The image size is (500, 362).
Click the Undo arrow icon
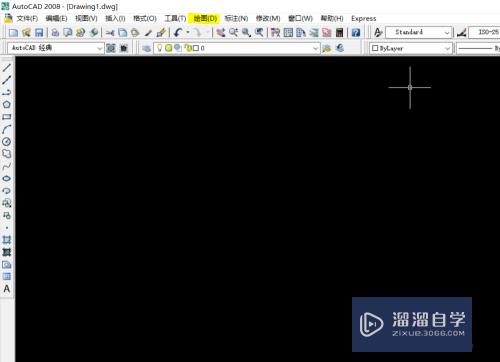click(x=178, y=32)
